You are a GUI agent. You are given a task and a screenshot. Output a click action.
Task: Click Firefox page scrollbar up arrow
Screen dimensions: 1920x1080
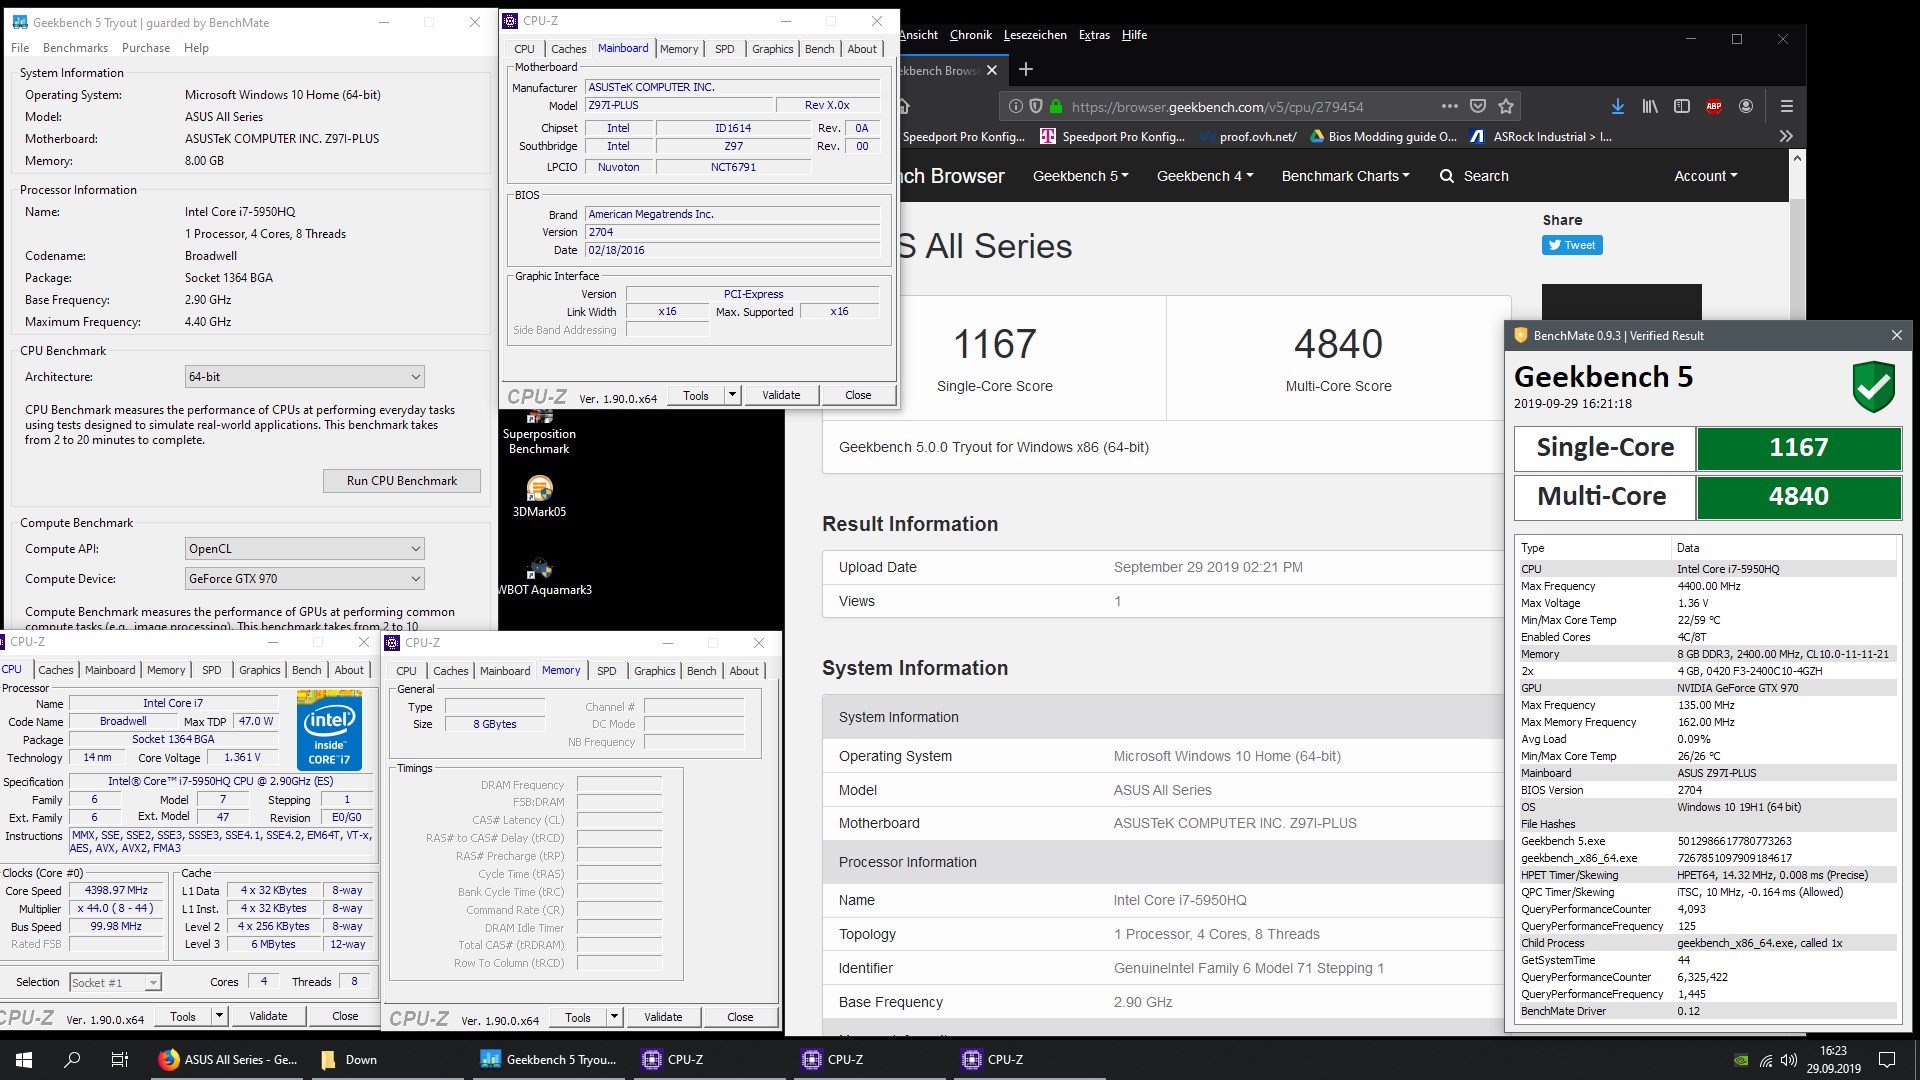1797,158
